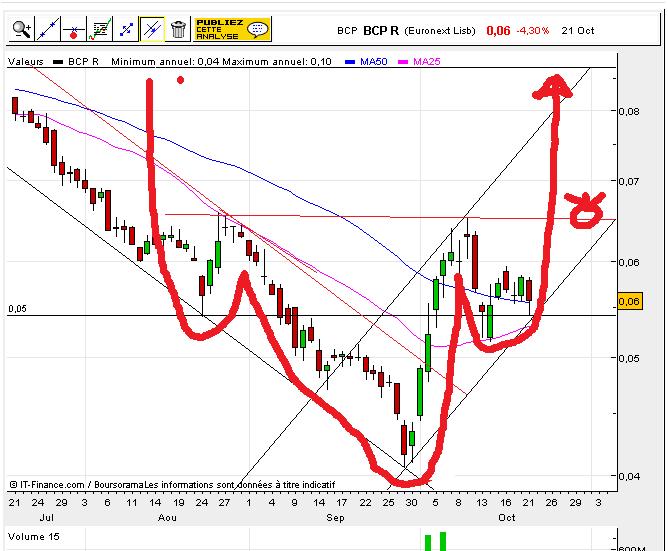Image resolution: width=668 pixels, height=551 pixels.
Task: Click the magenta MA25 color marker
Action: pos(403,62)
